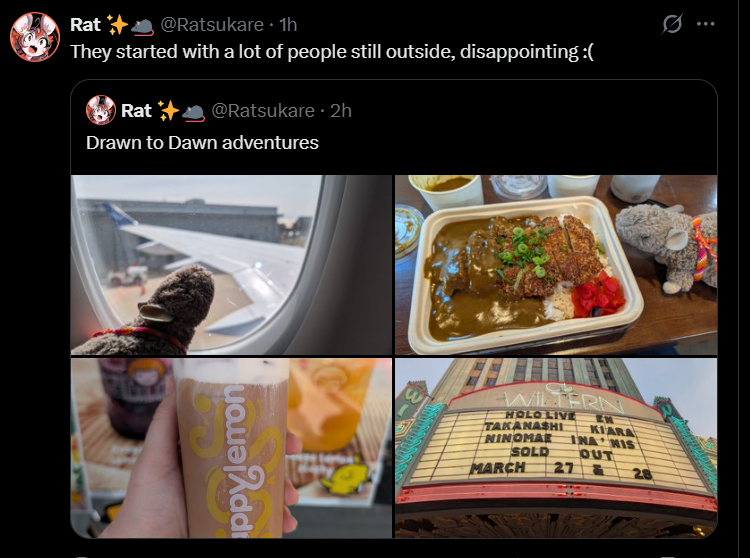Click the small avatar in quoted post
The height and width of the screenshot is (558, 750).
[101, 110]
